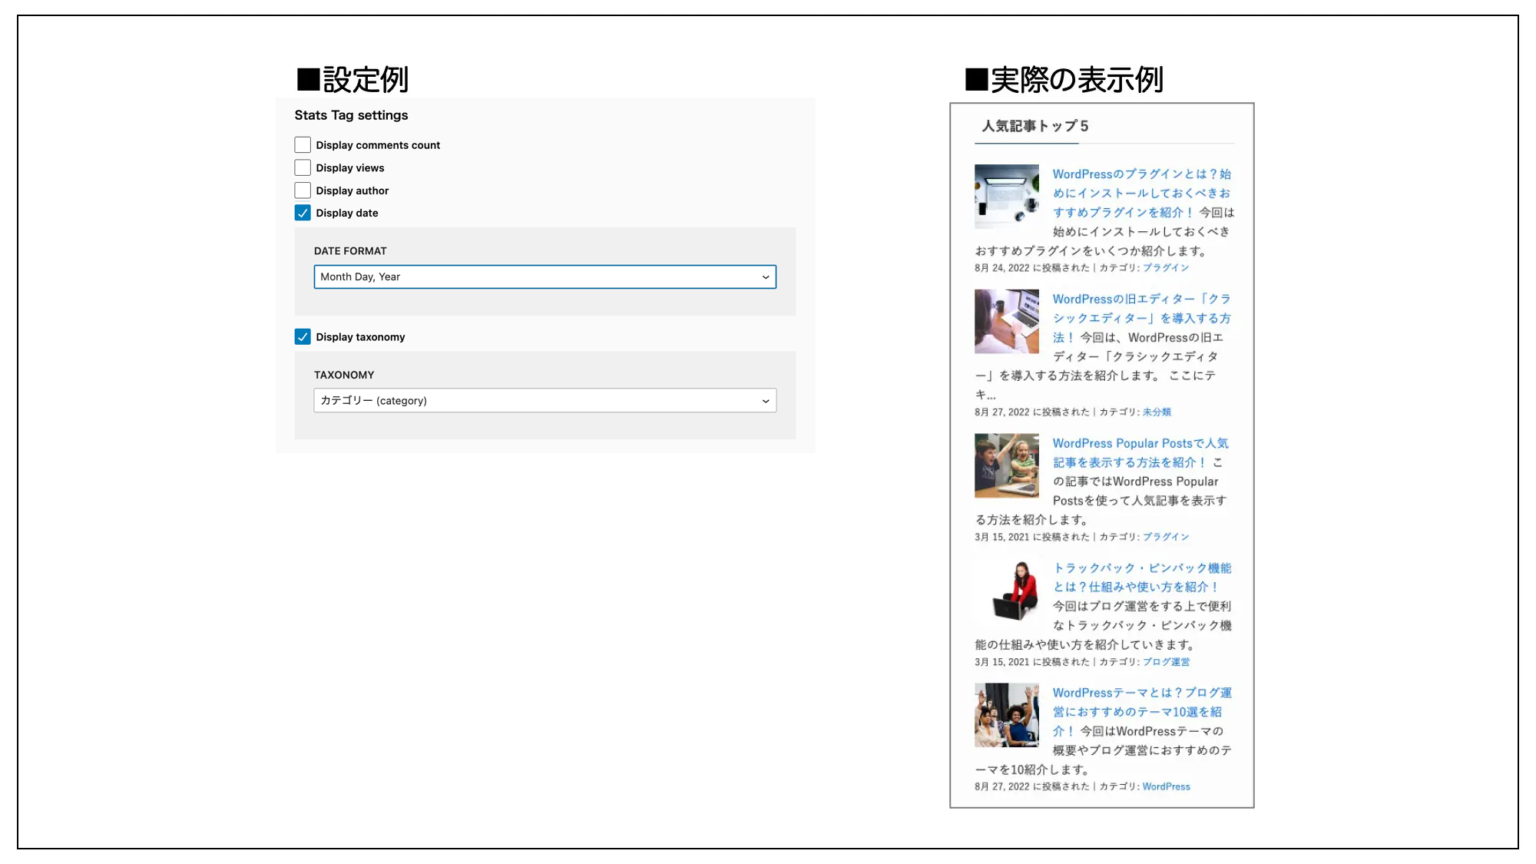Open the Date Format dropdown
This screenshot has height=864, width=1536.
(x=544, y=277)
